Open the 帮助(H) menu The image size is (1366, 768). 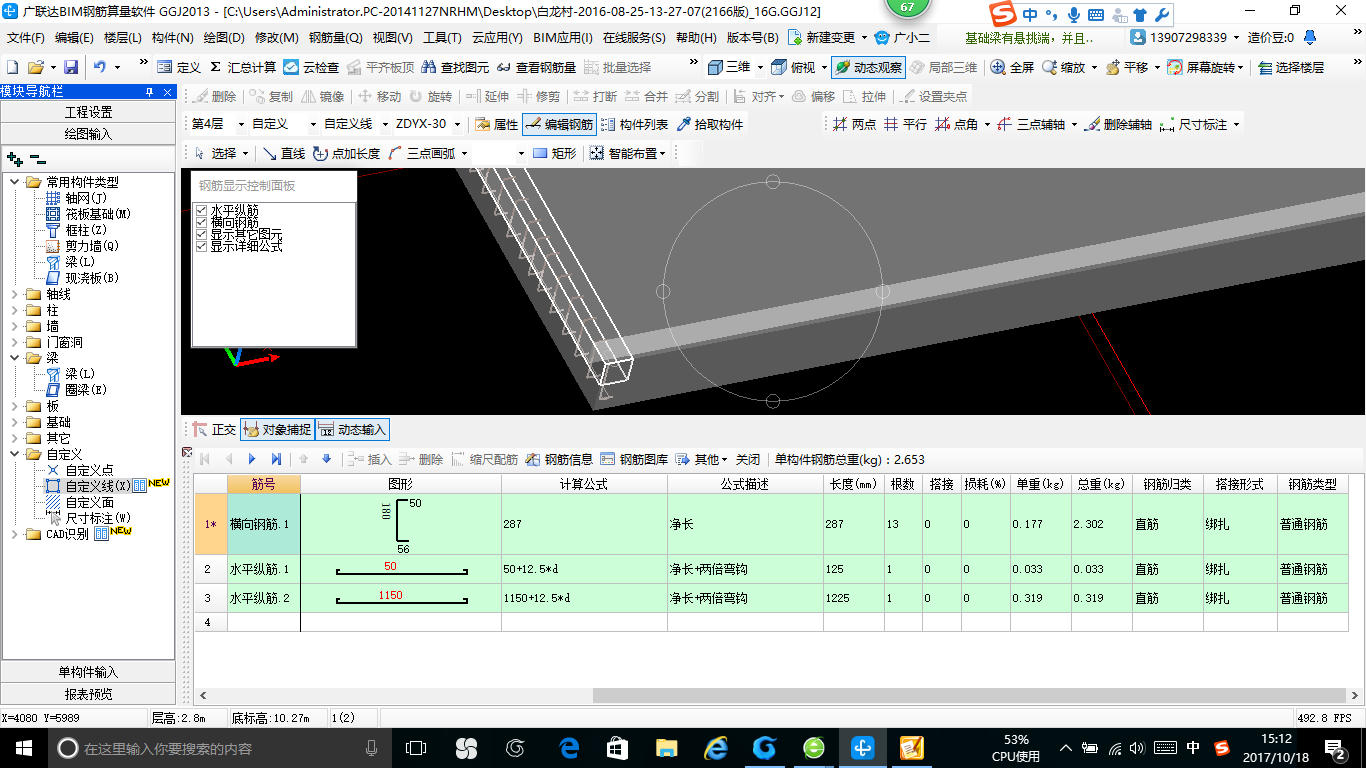point(696,38)
